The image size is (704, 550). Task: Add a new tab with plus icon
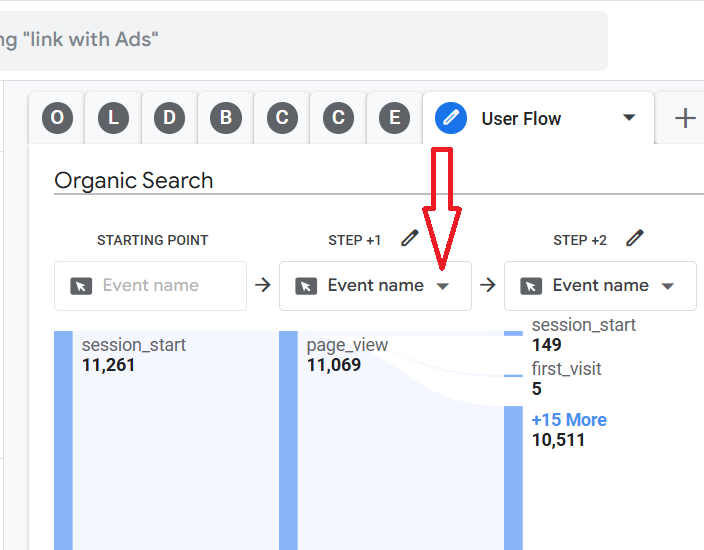pos(685,118)
